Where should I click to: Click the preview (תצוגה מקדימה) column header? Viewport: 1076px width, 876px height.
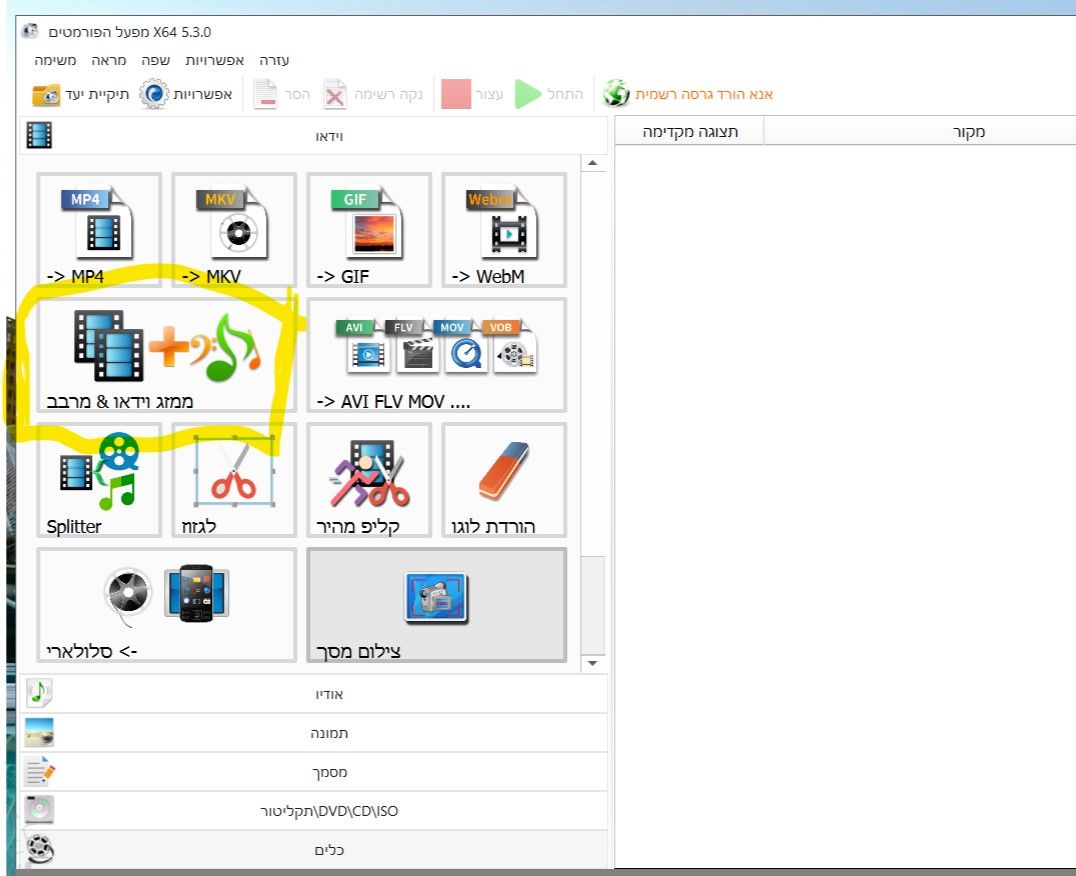pyautogui.click(x=690, y=131)
